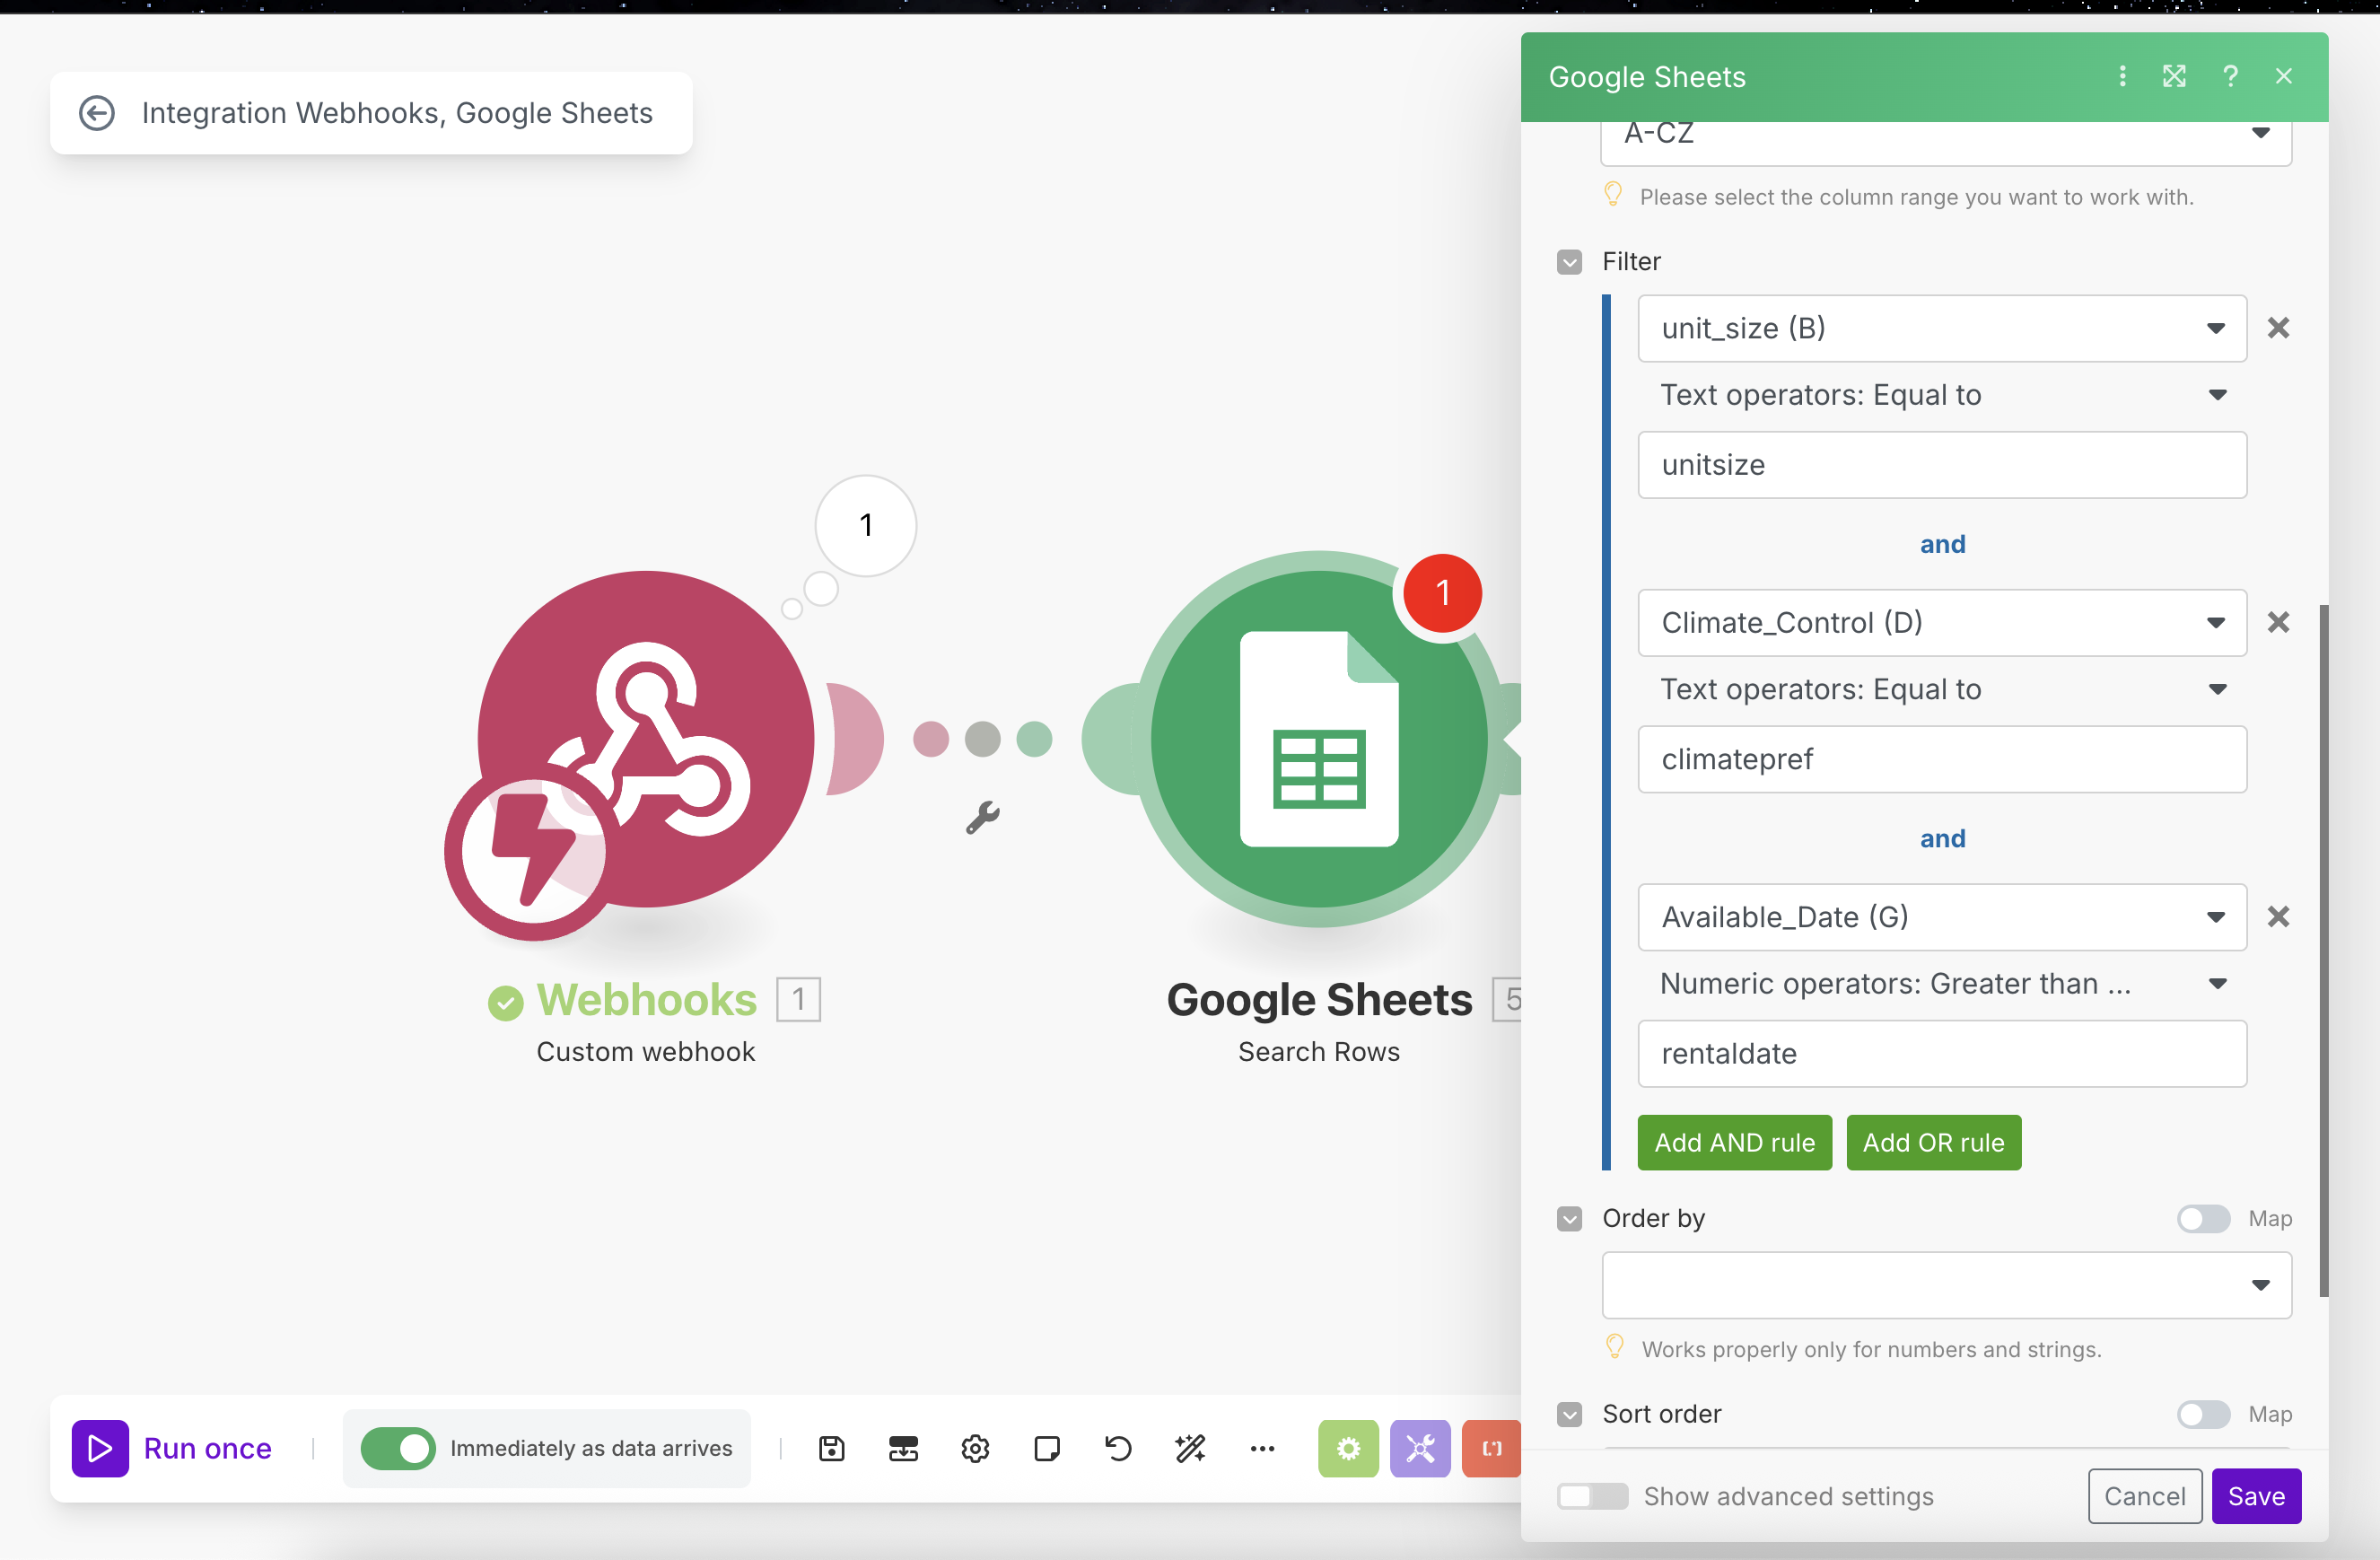Image resolution: width=2380 pixels, height=1560 pixels.
Task: Toggle the Order by section checkbox
Action: 1569,1218
